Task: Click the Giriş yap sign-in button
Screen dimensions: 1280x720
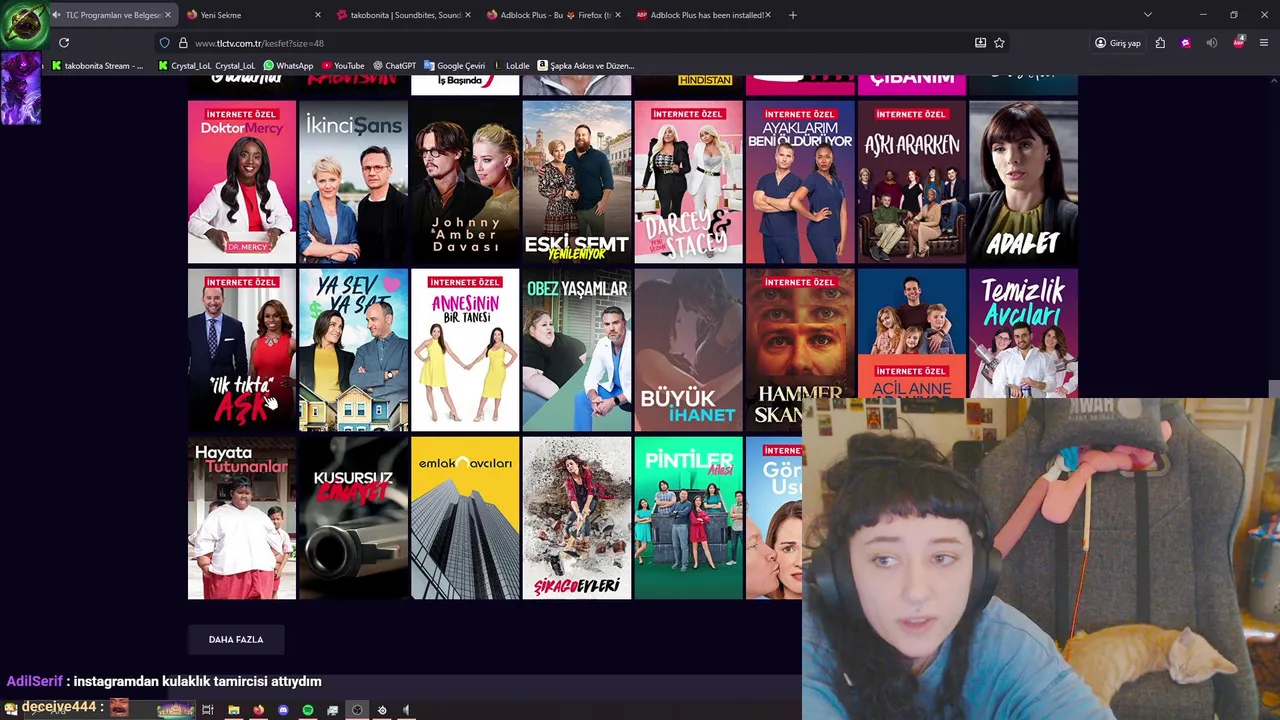Action: 1118,43
